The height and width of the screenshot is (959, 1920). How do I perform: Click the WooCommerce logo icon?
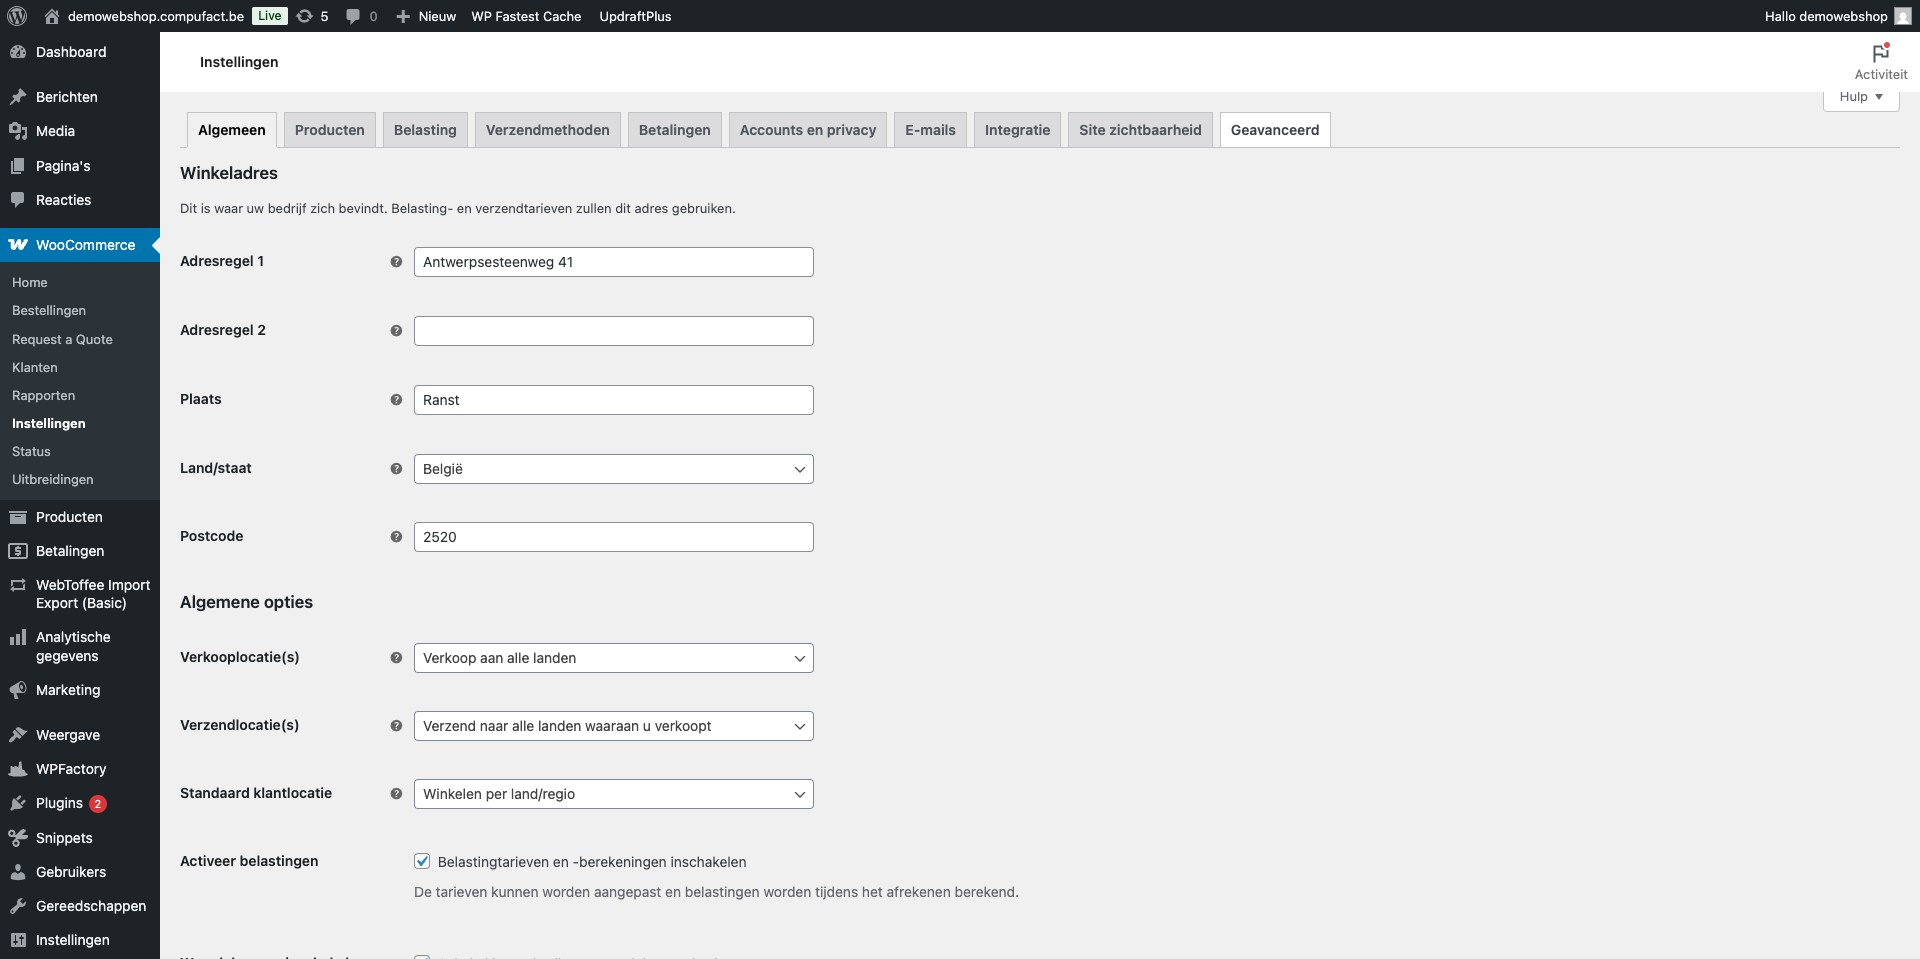pyautogui.click(x=18, y=245)
